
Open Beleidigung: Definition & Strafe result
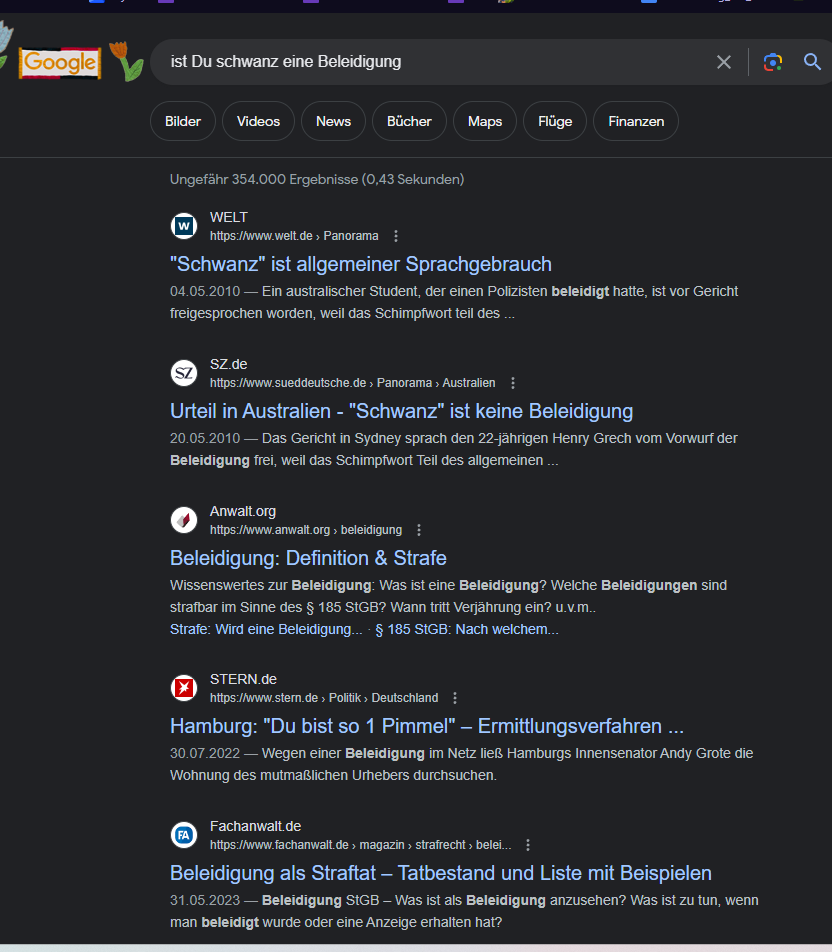(x=308, y=558)
